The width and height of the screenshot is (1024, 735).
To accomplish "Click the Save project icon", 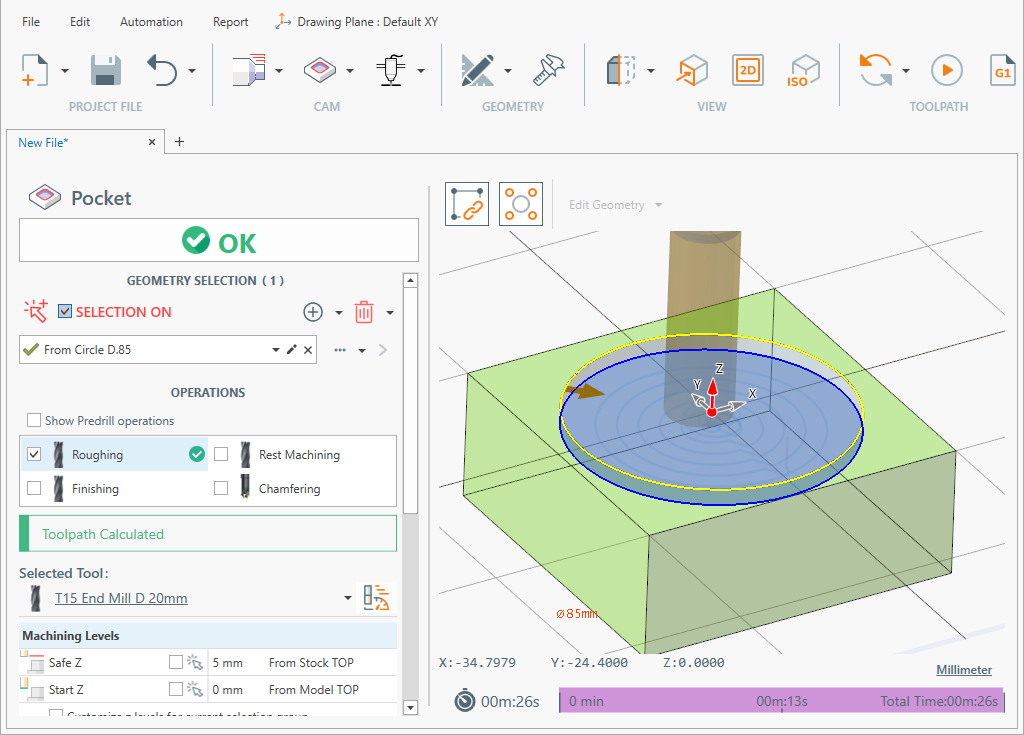I will pos(105,71).
